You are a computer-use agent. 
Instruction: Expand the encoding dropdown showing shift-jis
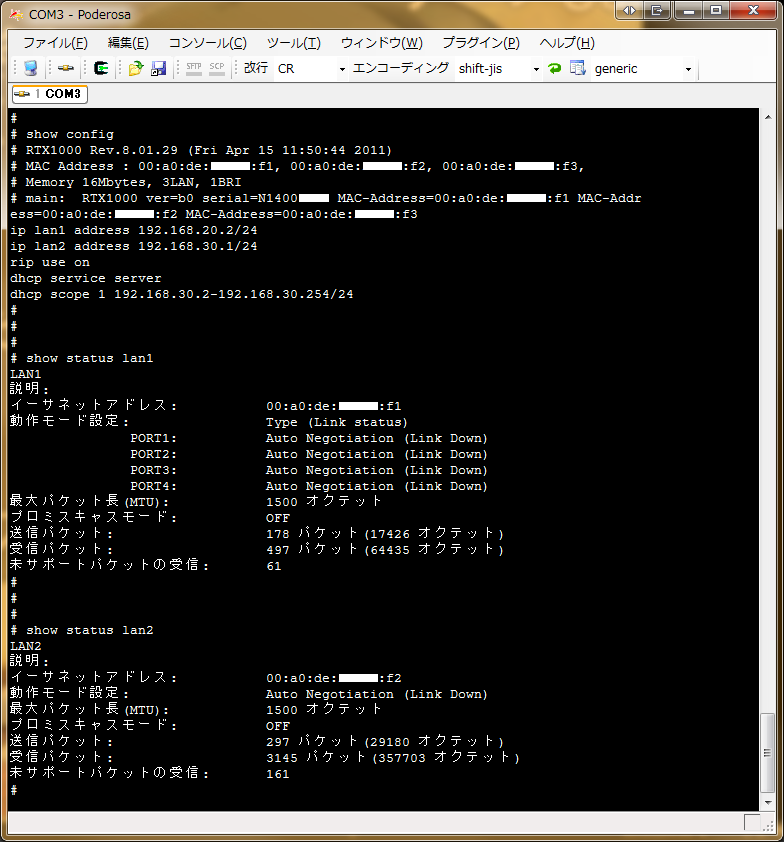pos(497,69)
